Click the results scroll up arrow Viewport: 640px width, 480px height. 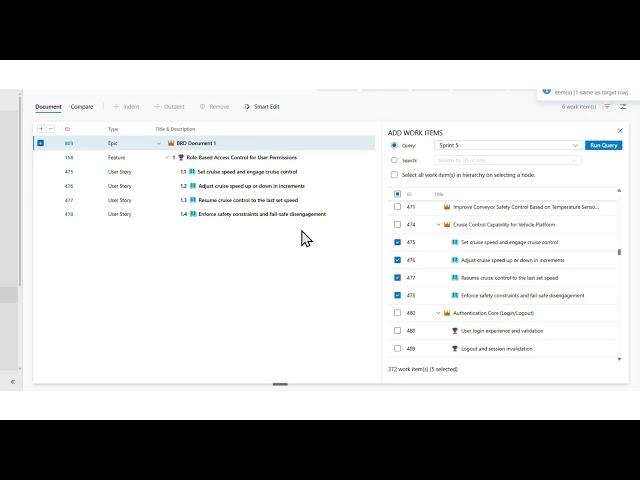[x=619, y=191]
